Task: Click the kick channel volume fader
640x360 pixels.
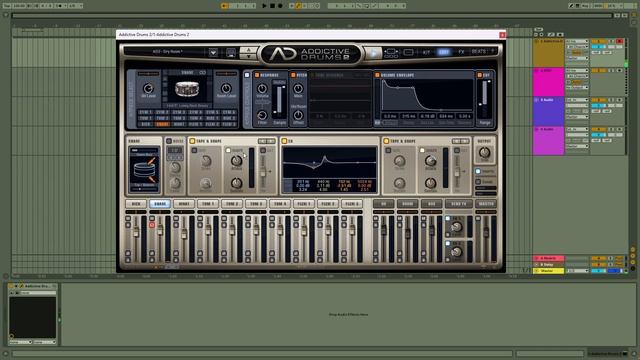Action: click(x=136, y=233)
